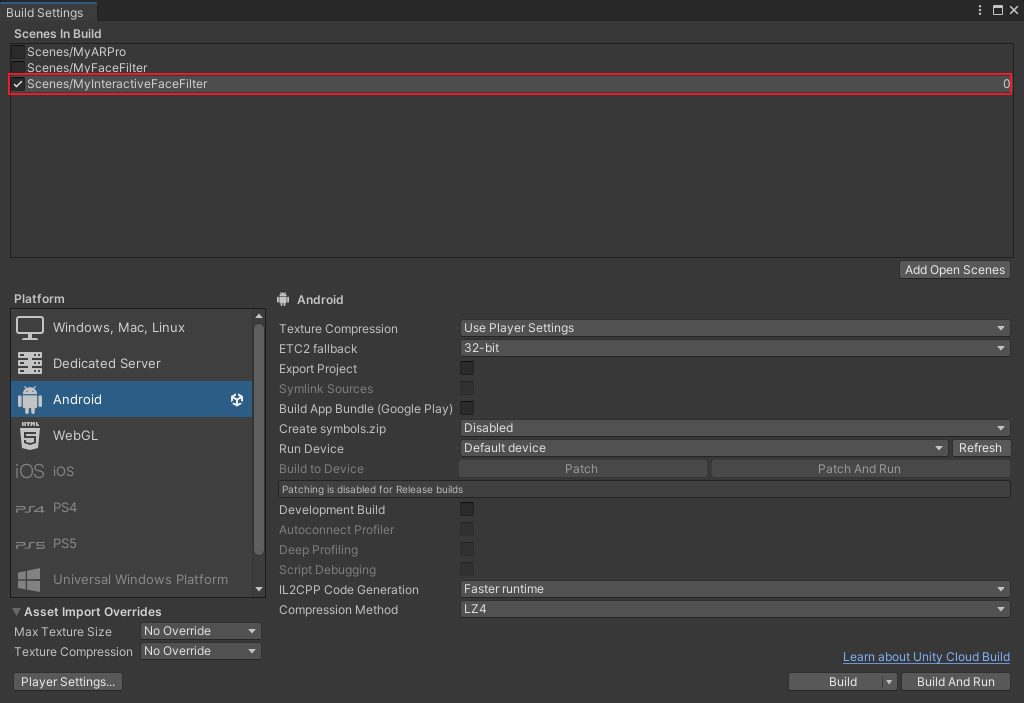Screen dimensions: 1024x703
Task: Open the Learn about Unity Cloud Build link
Action: coord(926,657)
